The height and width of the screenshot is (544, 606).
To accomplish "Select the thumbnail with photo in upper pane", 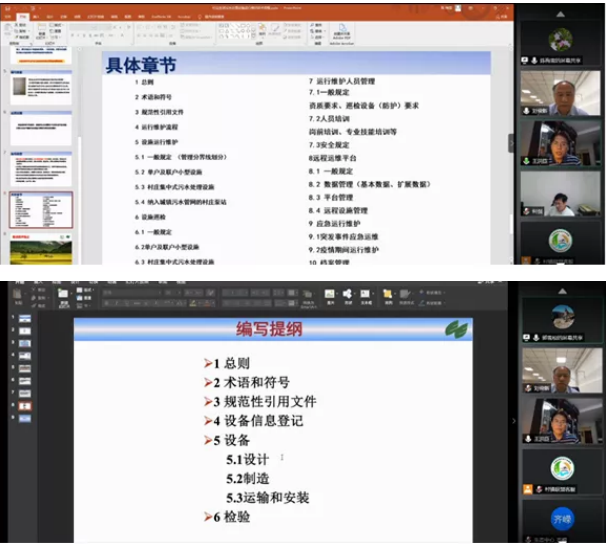I will pos(41,87).
